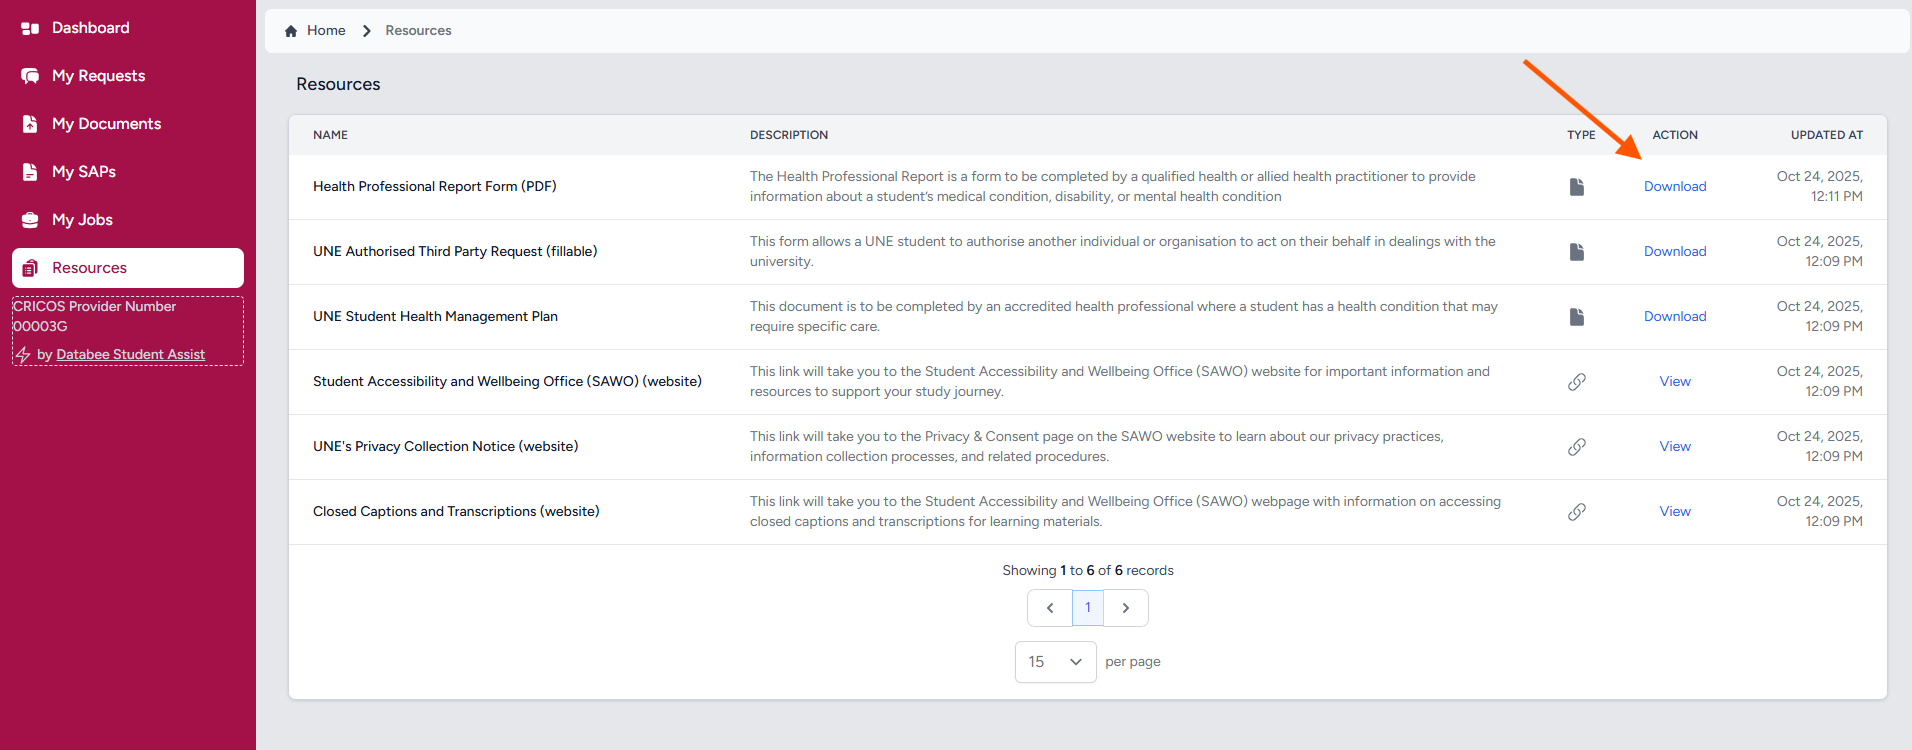The image size is (1912, 750).
Task: Click the UPDATED AT column header
Action: click(x=1826, y=135)
